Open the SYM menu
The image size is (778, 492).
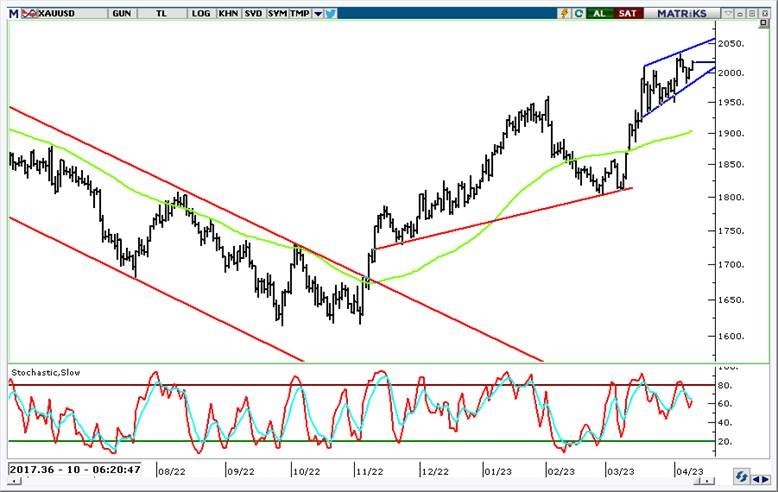point(277,13)
